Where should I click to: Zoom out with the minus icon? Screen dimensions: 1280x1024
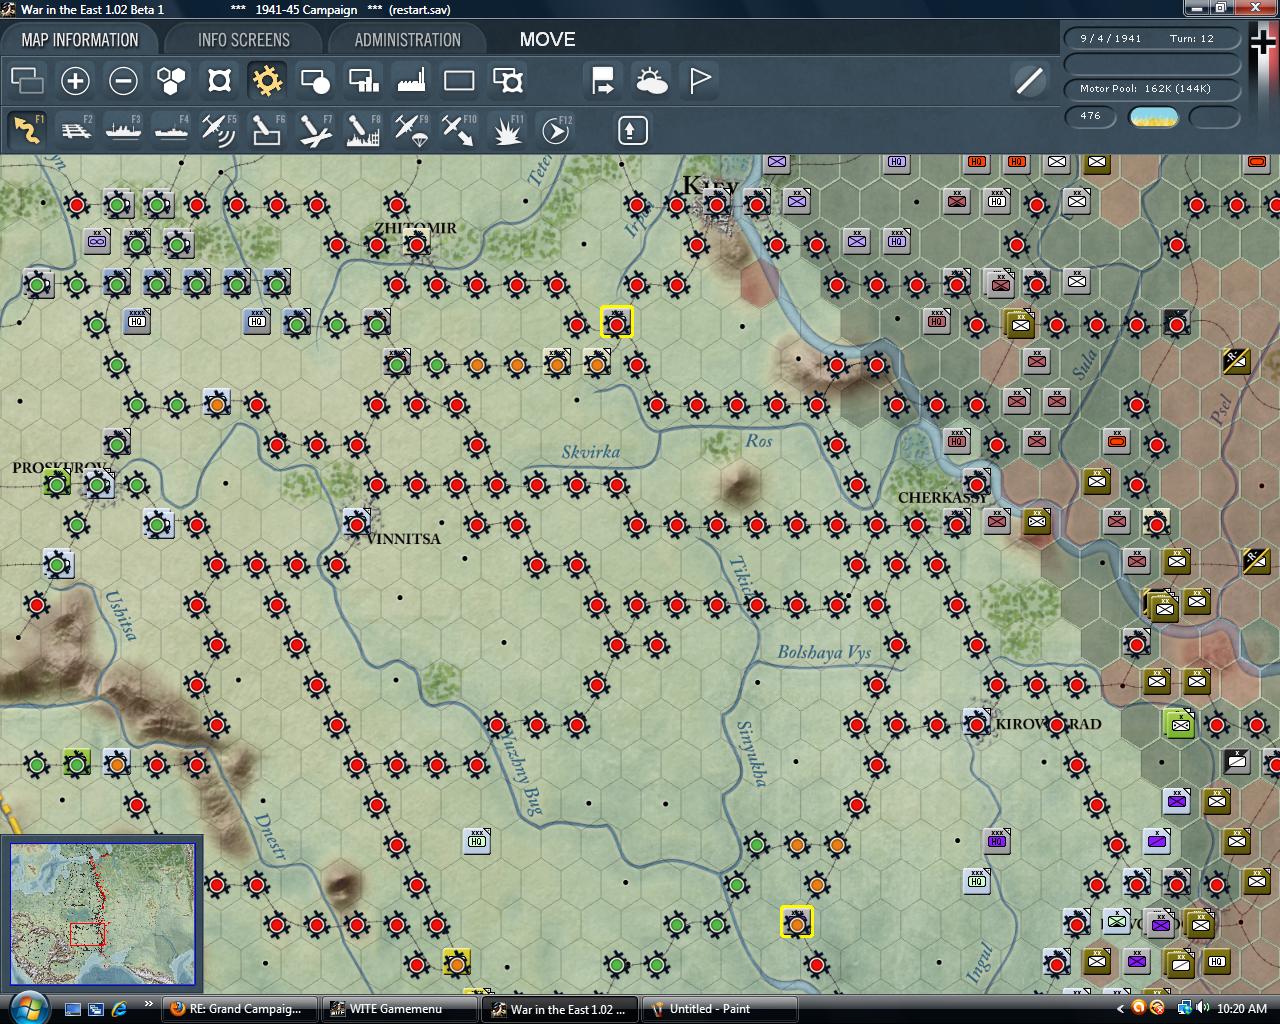click(123, 80)
